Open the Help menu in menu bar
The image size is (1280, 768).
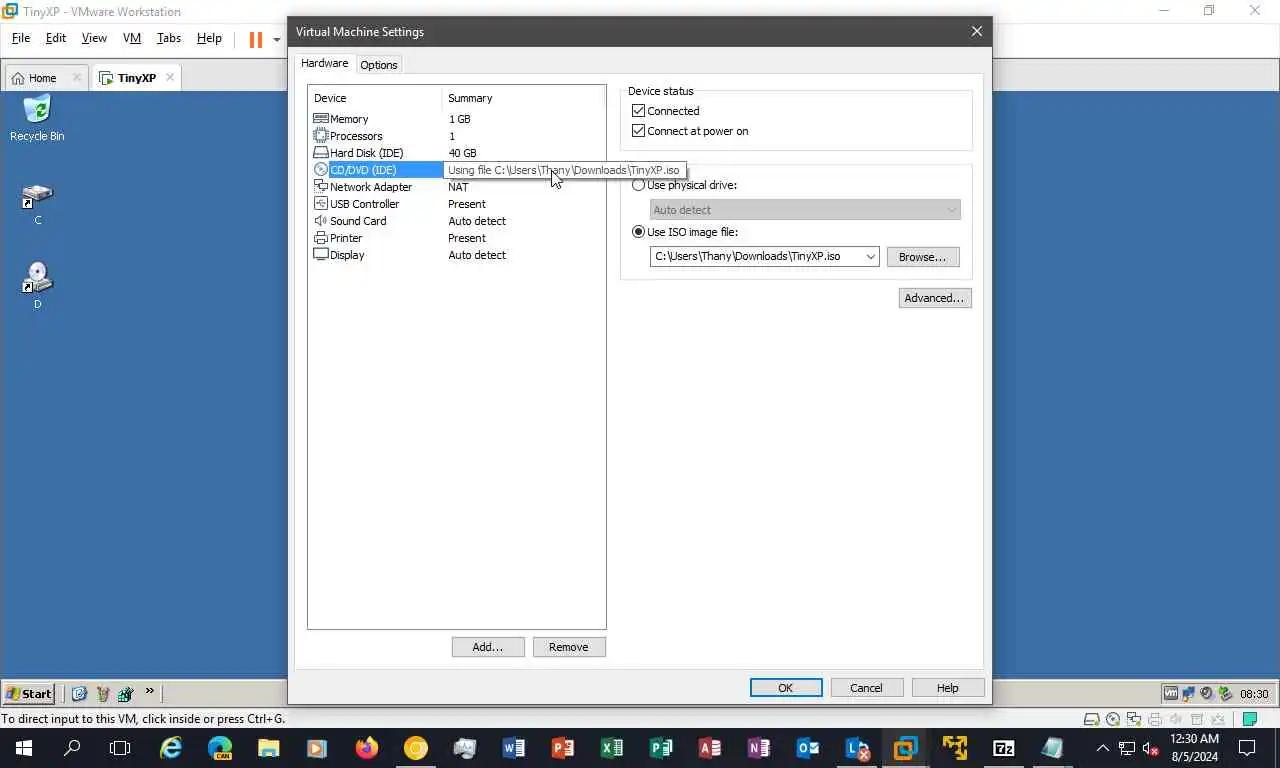(209, 38)
